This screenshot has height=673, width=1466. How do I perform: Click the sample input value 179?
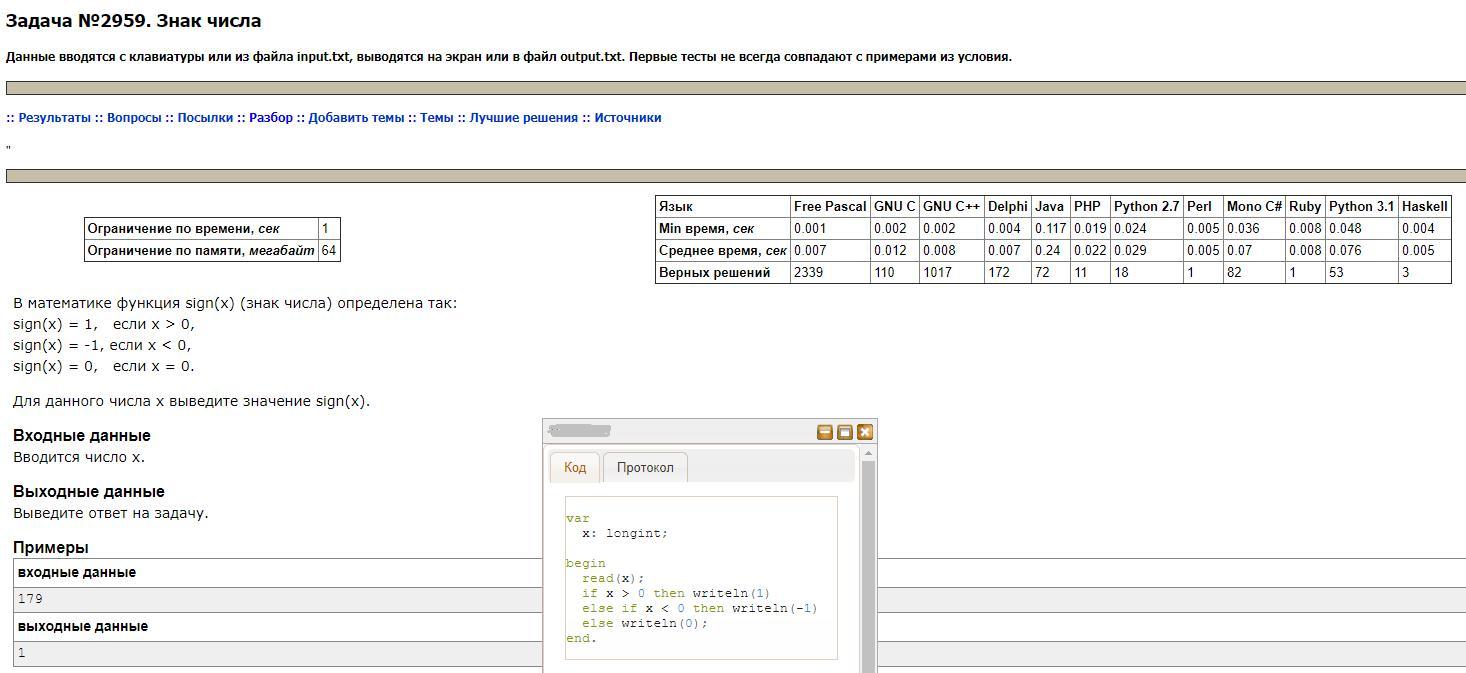(x=31, y=599)
